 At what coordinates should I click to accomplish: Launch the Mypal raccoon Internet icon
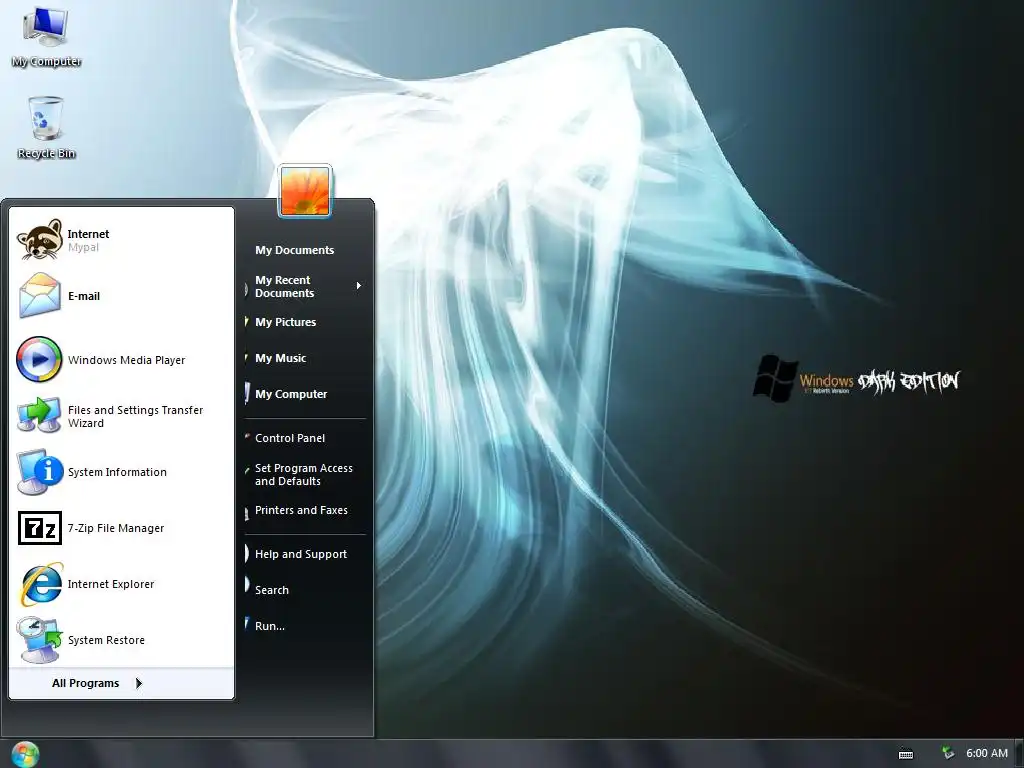(39, 240)
